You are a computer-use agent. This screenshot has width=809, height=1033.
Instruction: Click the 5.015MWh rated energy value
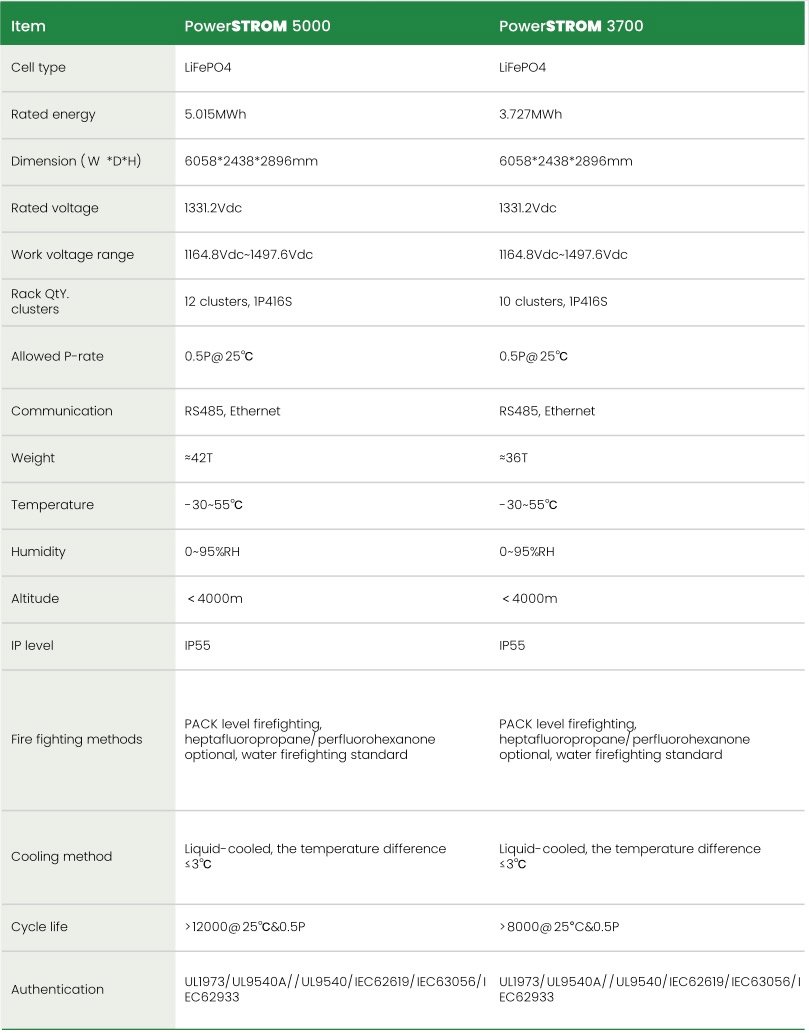(x=215, y=114)
